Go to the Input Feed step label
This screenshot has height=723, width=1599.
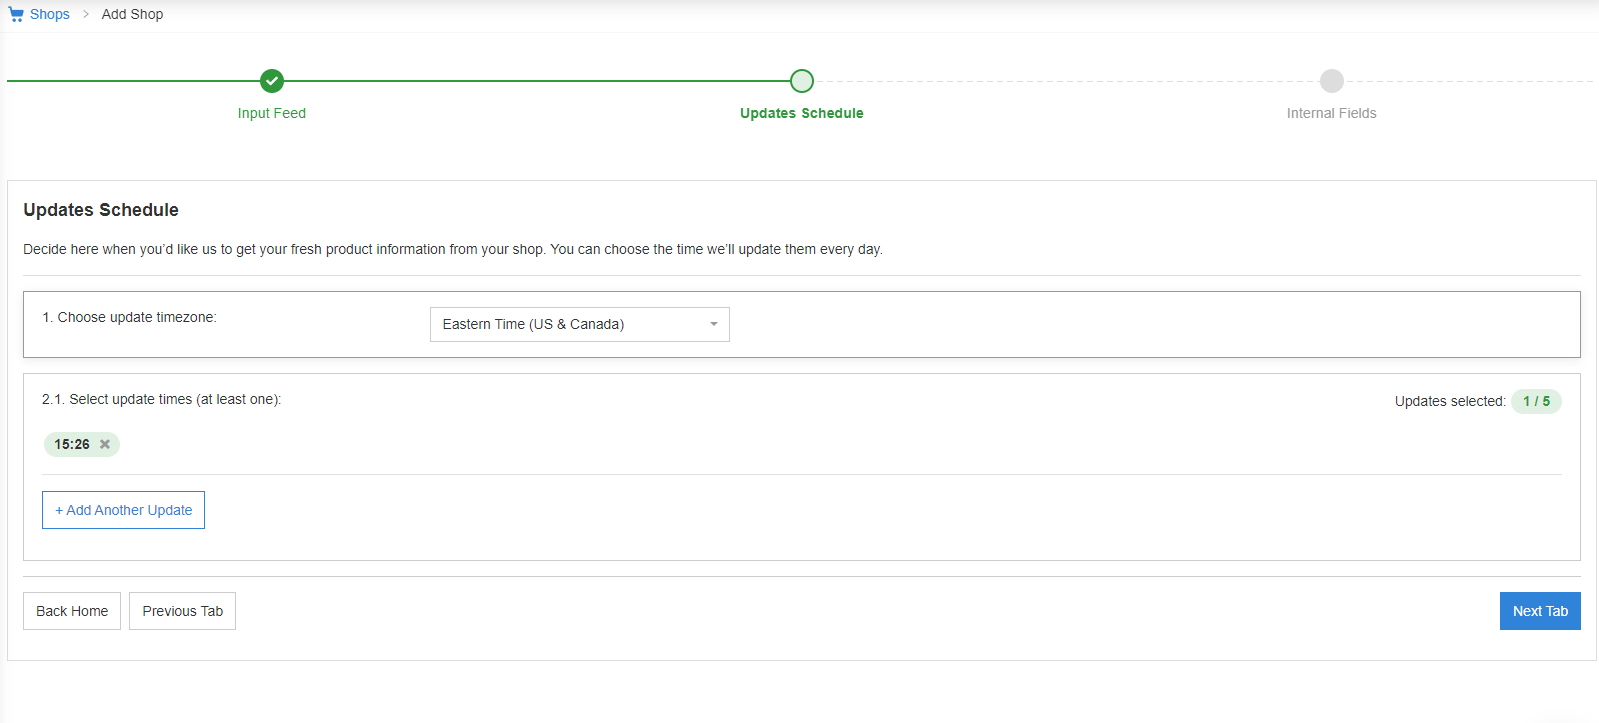click(x=272, y=113)
